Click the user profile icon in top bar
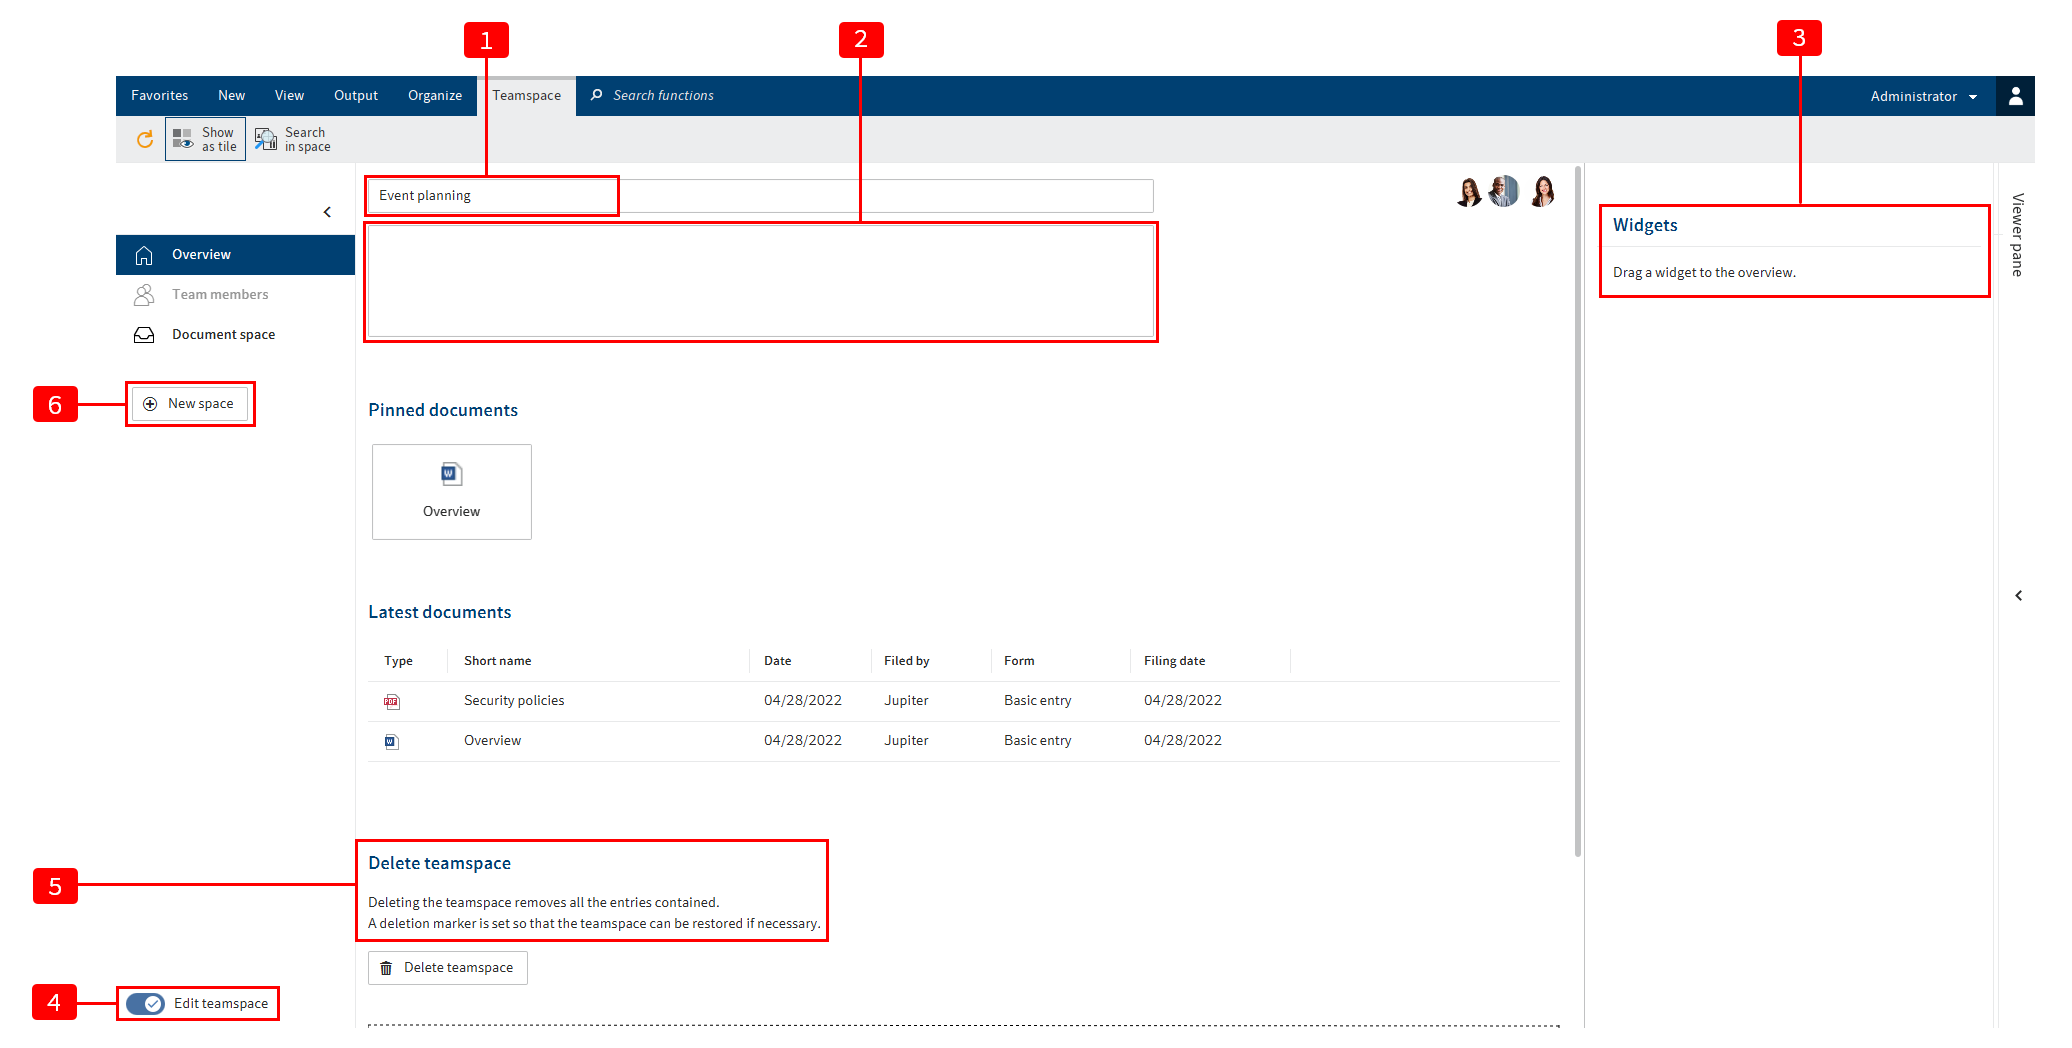 coord(2015,96)
